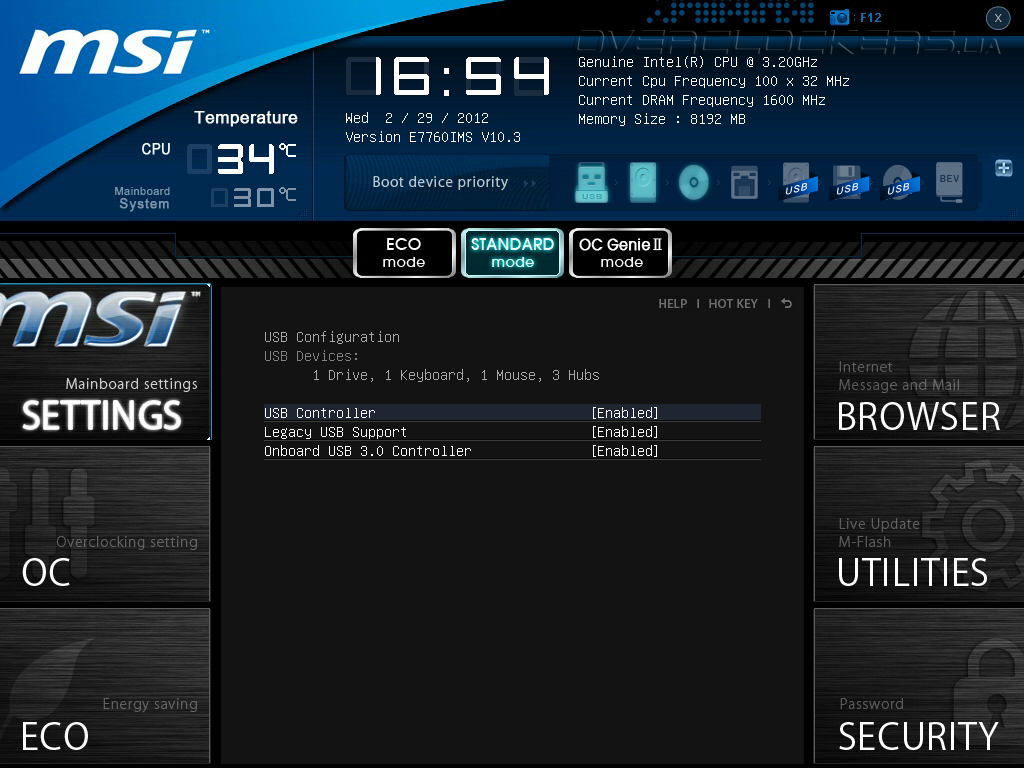
Task: Click the 1 Drive, 1 Keyboard devices line
Action: [456, 375]
